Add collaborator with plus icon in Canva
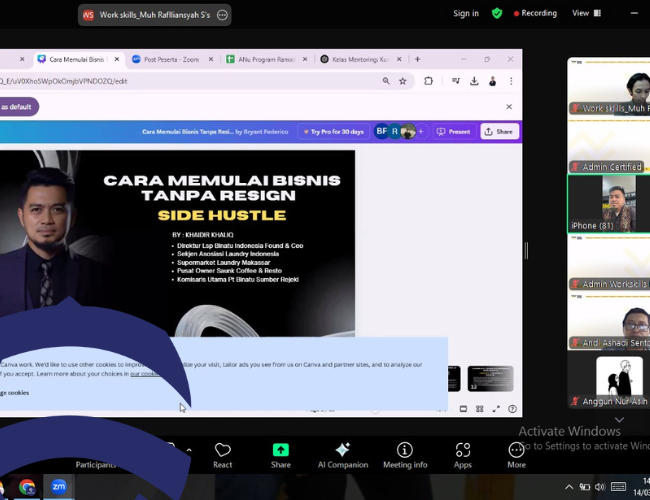 (421, 131)
